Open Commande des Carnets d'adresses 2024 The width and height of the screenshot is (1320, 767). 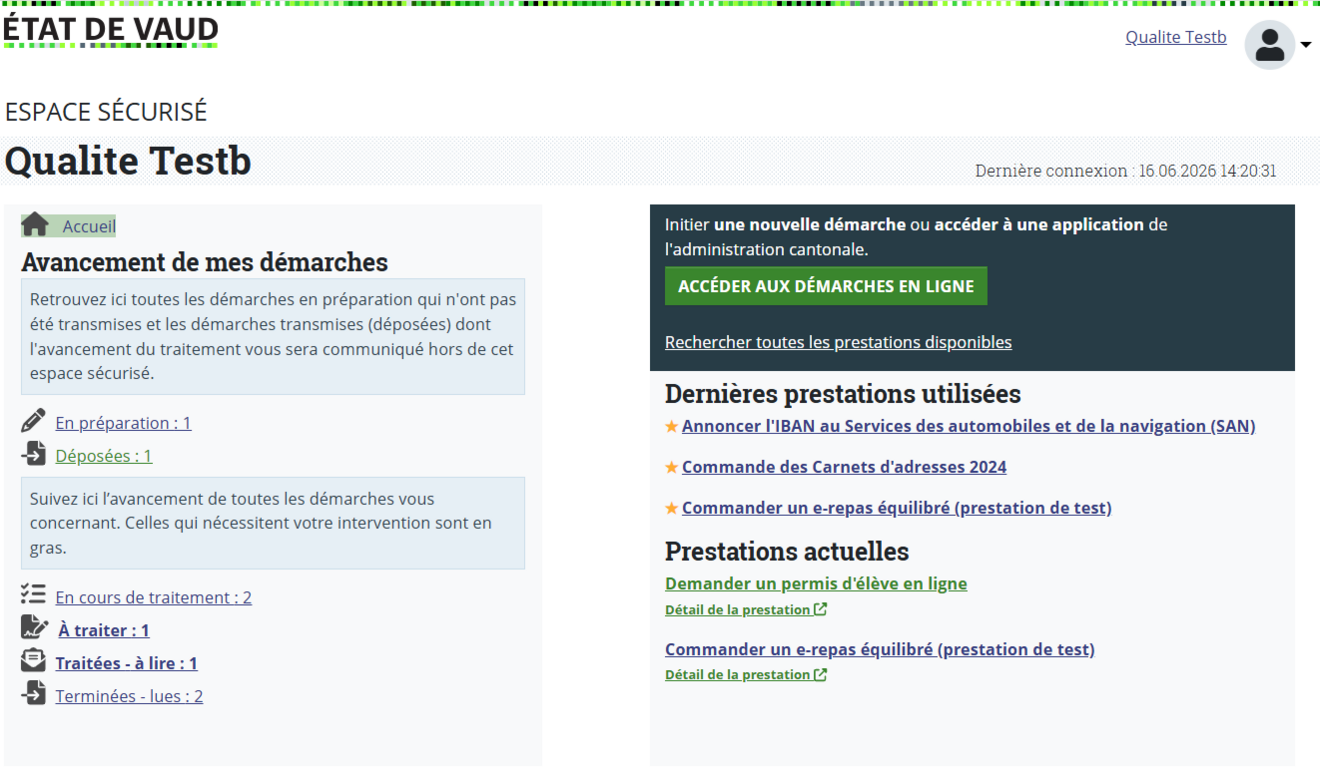click(844, 467)
